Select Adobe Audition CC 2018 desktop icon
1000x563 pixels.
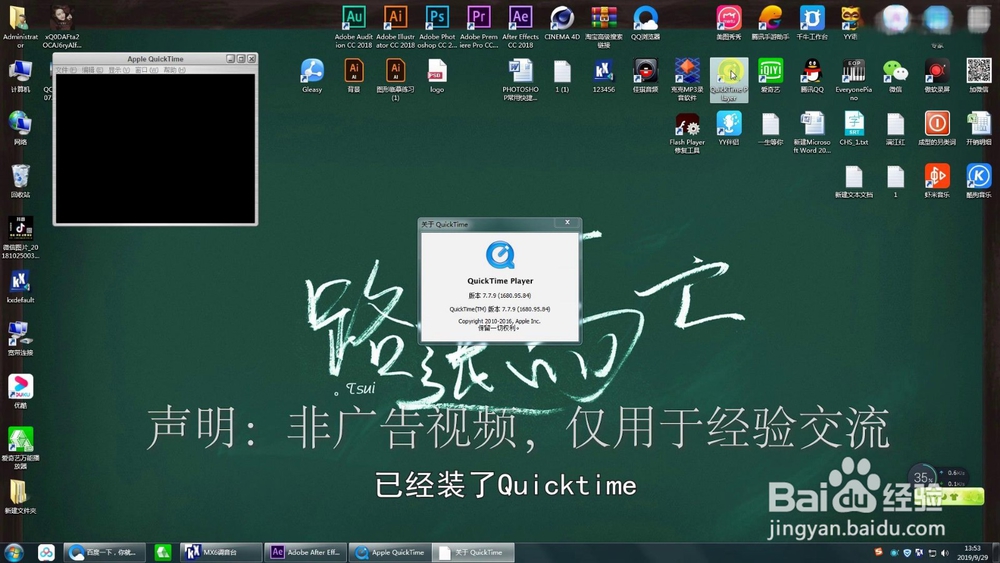point(353,27)
